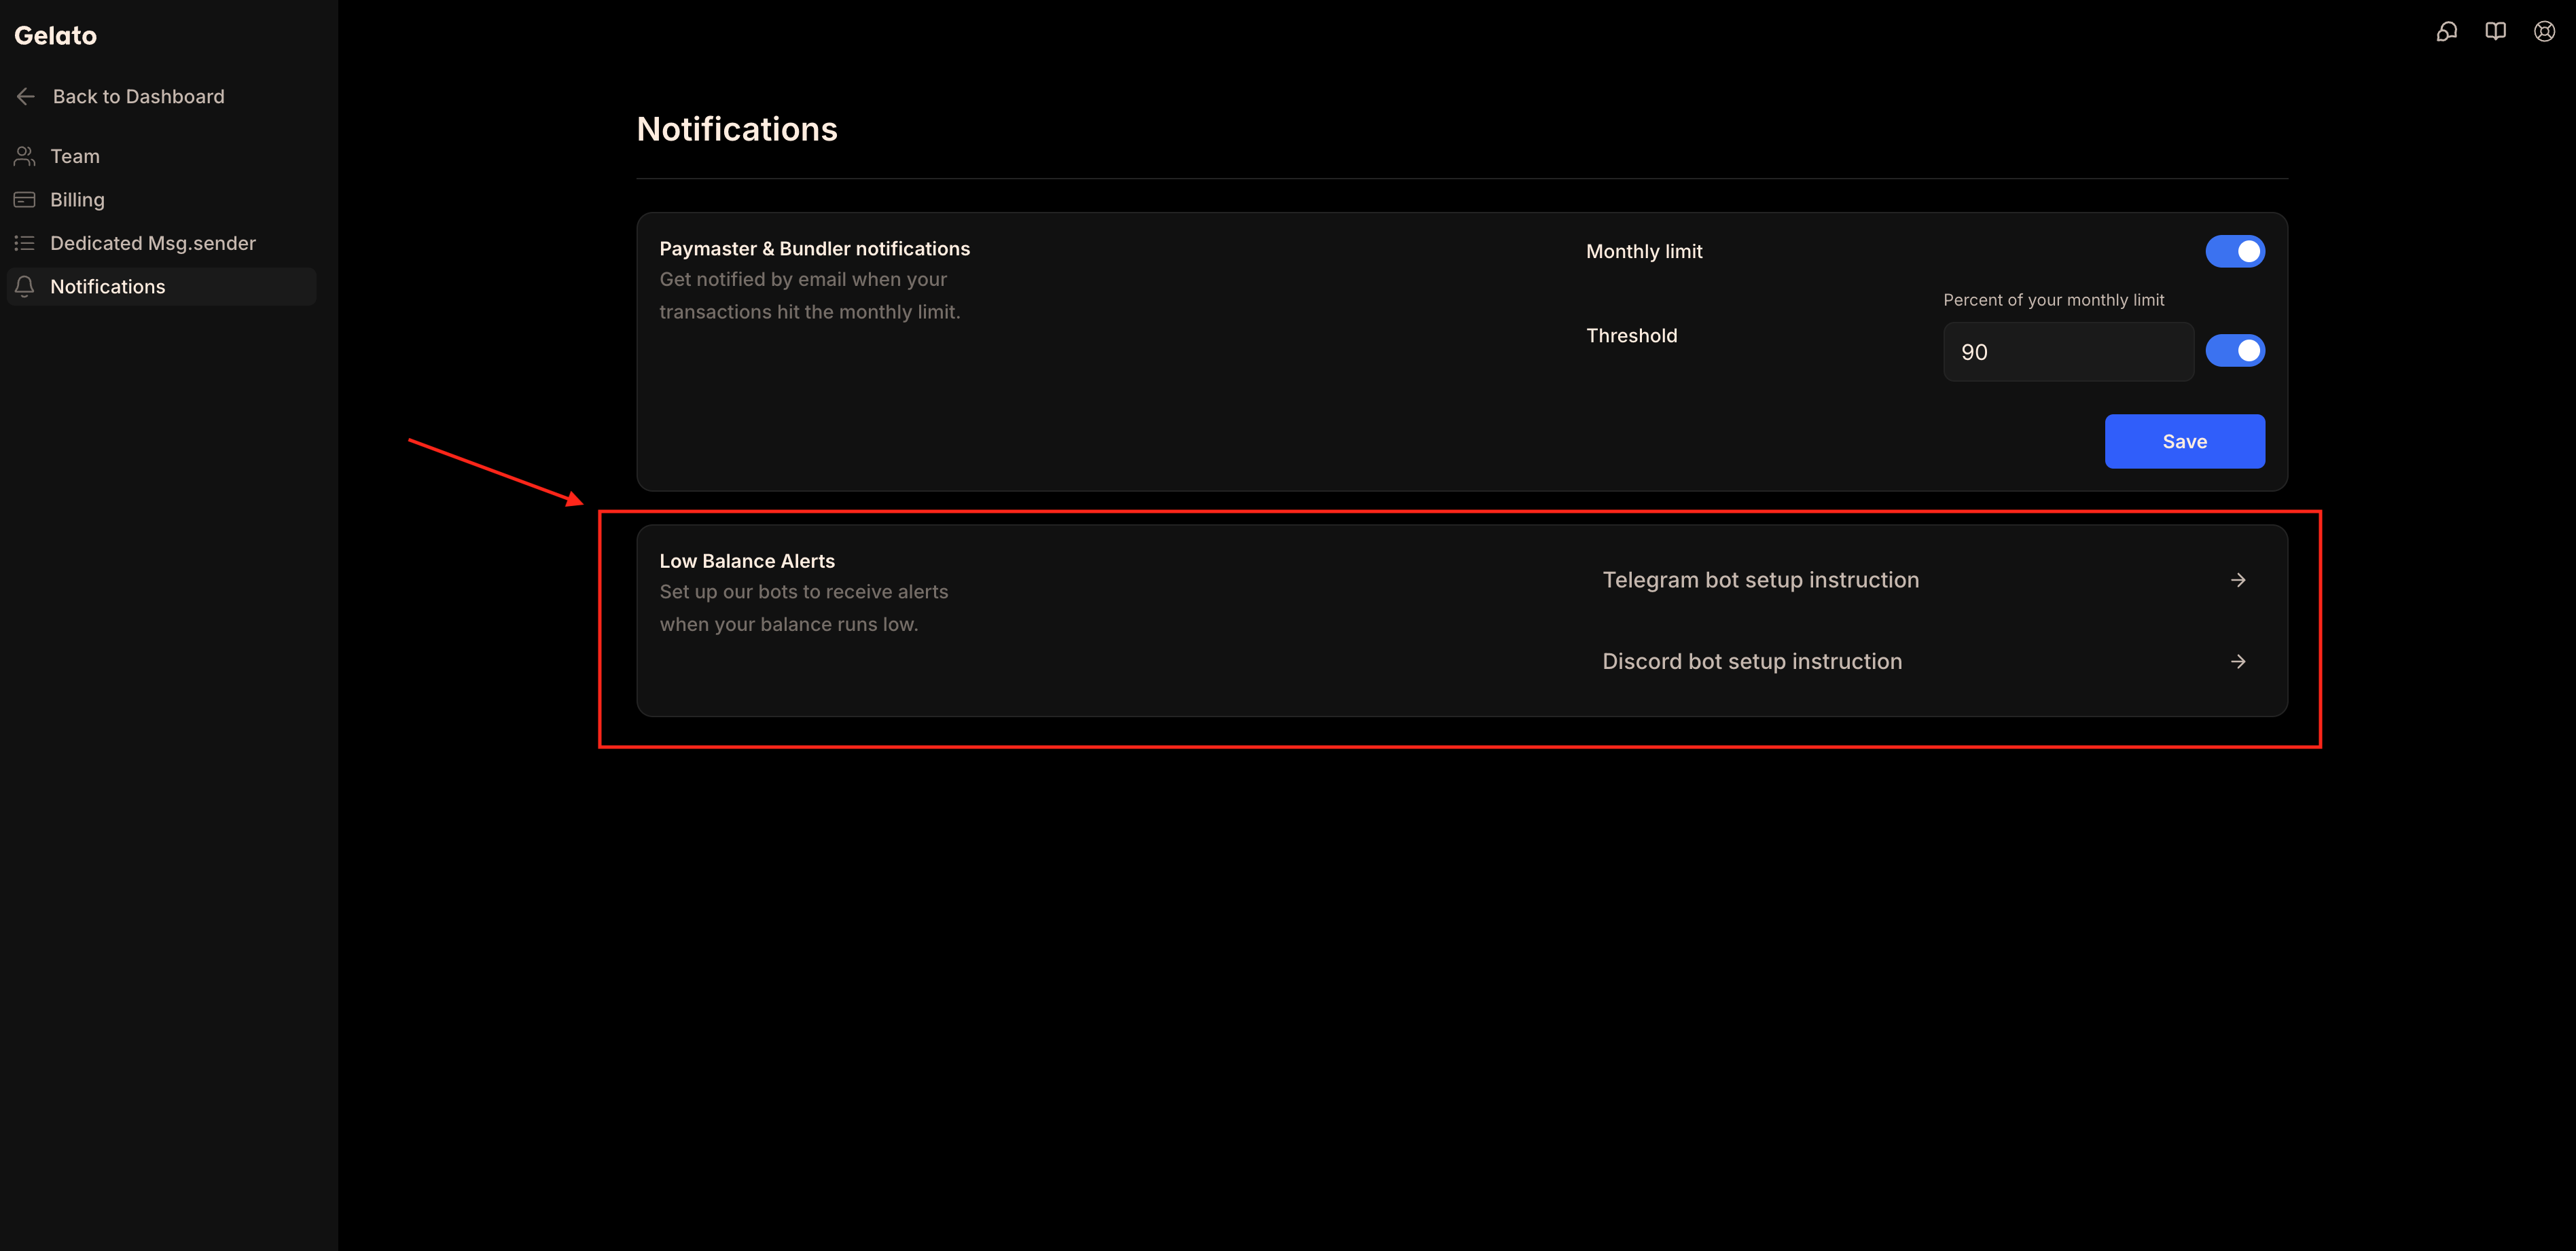2576x1251 pixels.
Task: Focus the percent of monthly limit field
Action: point(2068,352)
